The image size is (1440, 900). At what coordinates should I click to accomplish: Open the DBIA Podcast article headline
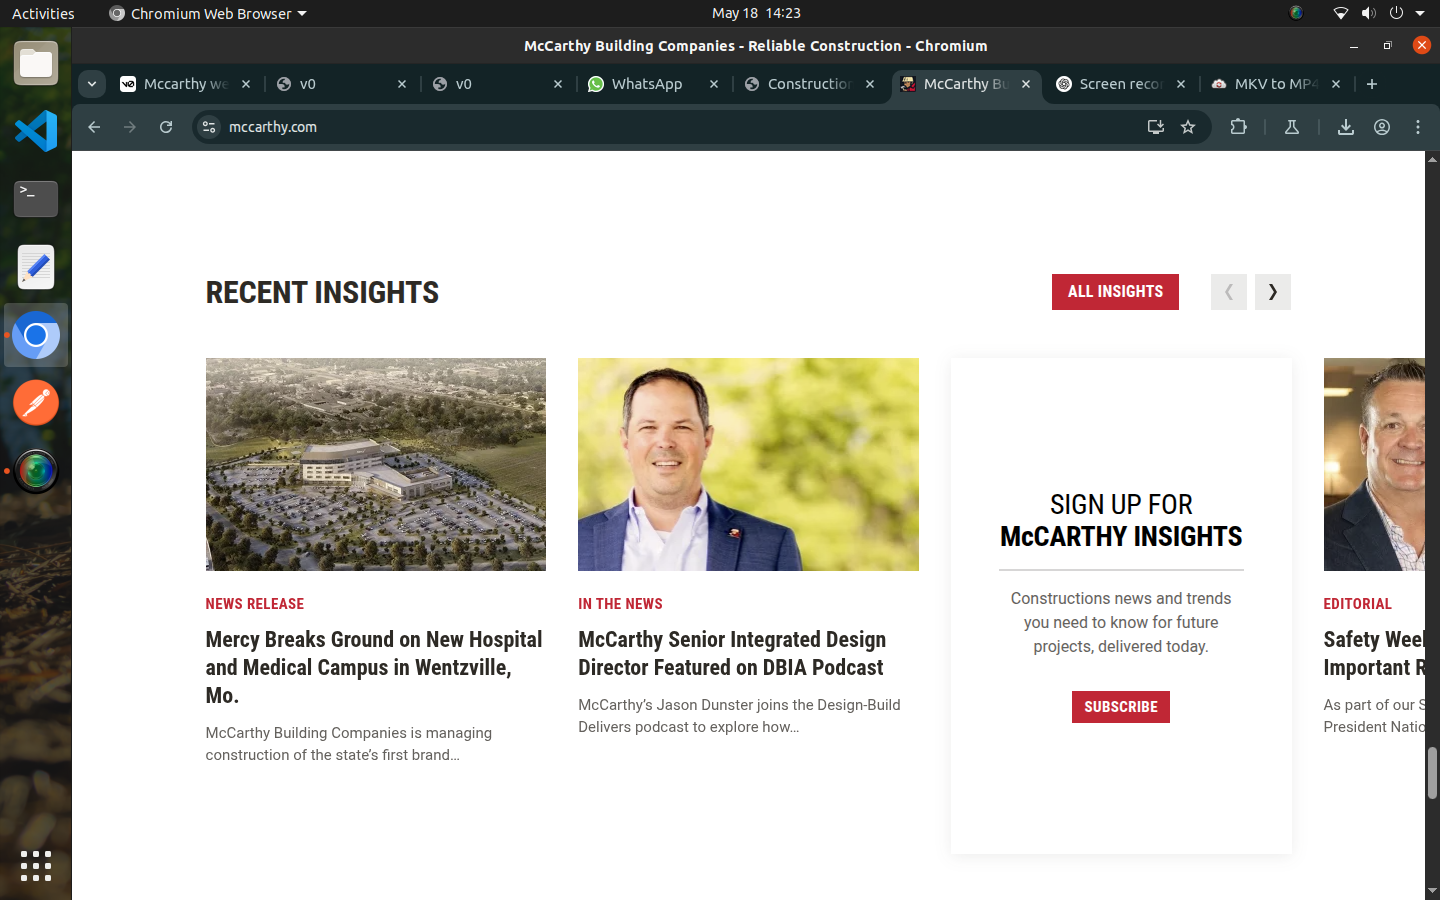(732, 653)
